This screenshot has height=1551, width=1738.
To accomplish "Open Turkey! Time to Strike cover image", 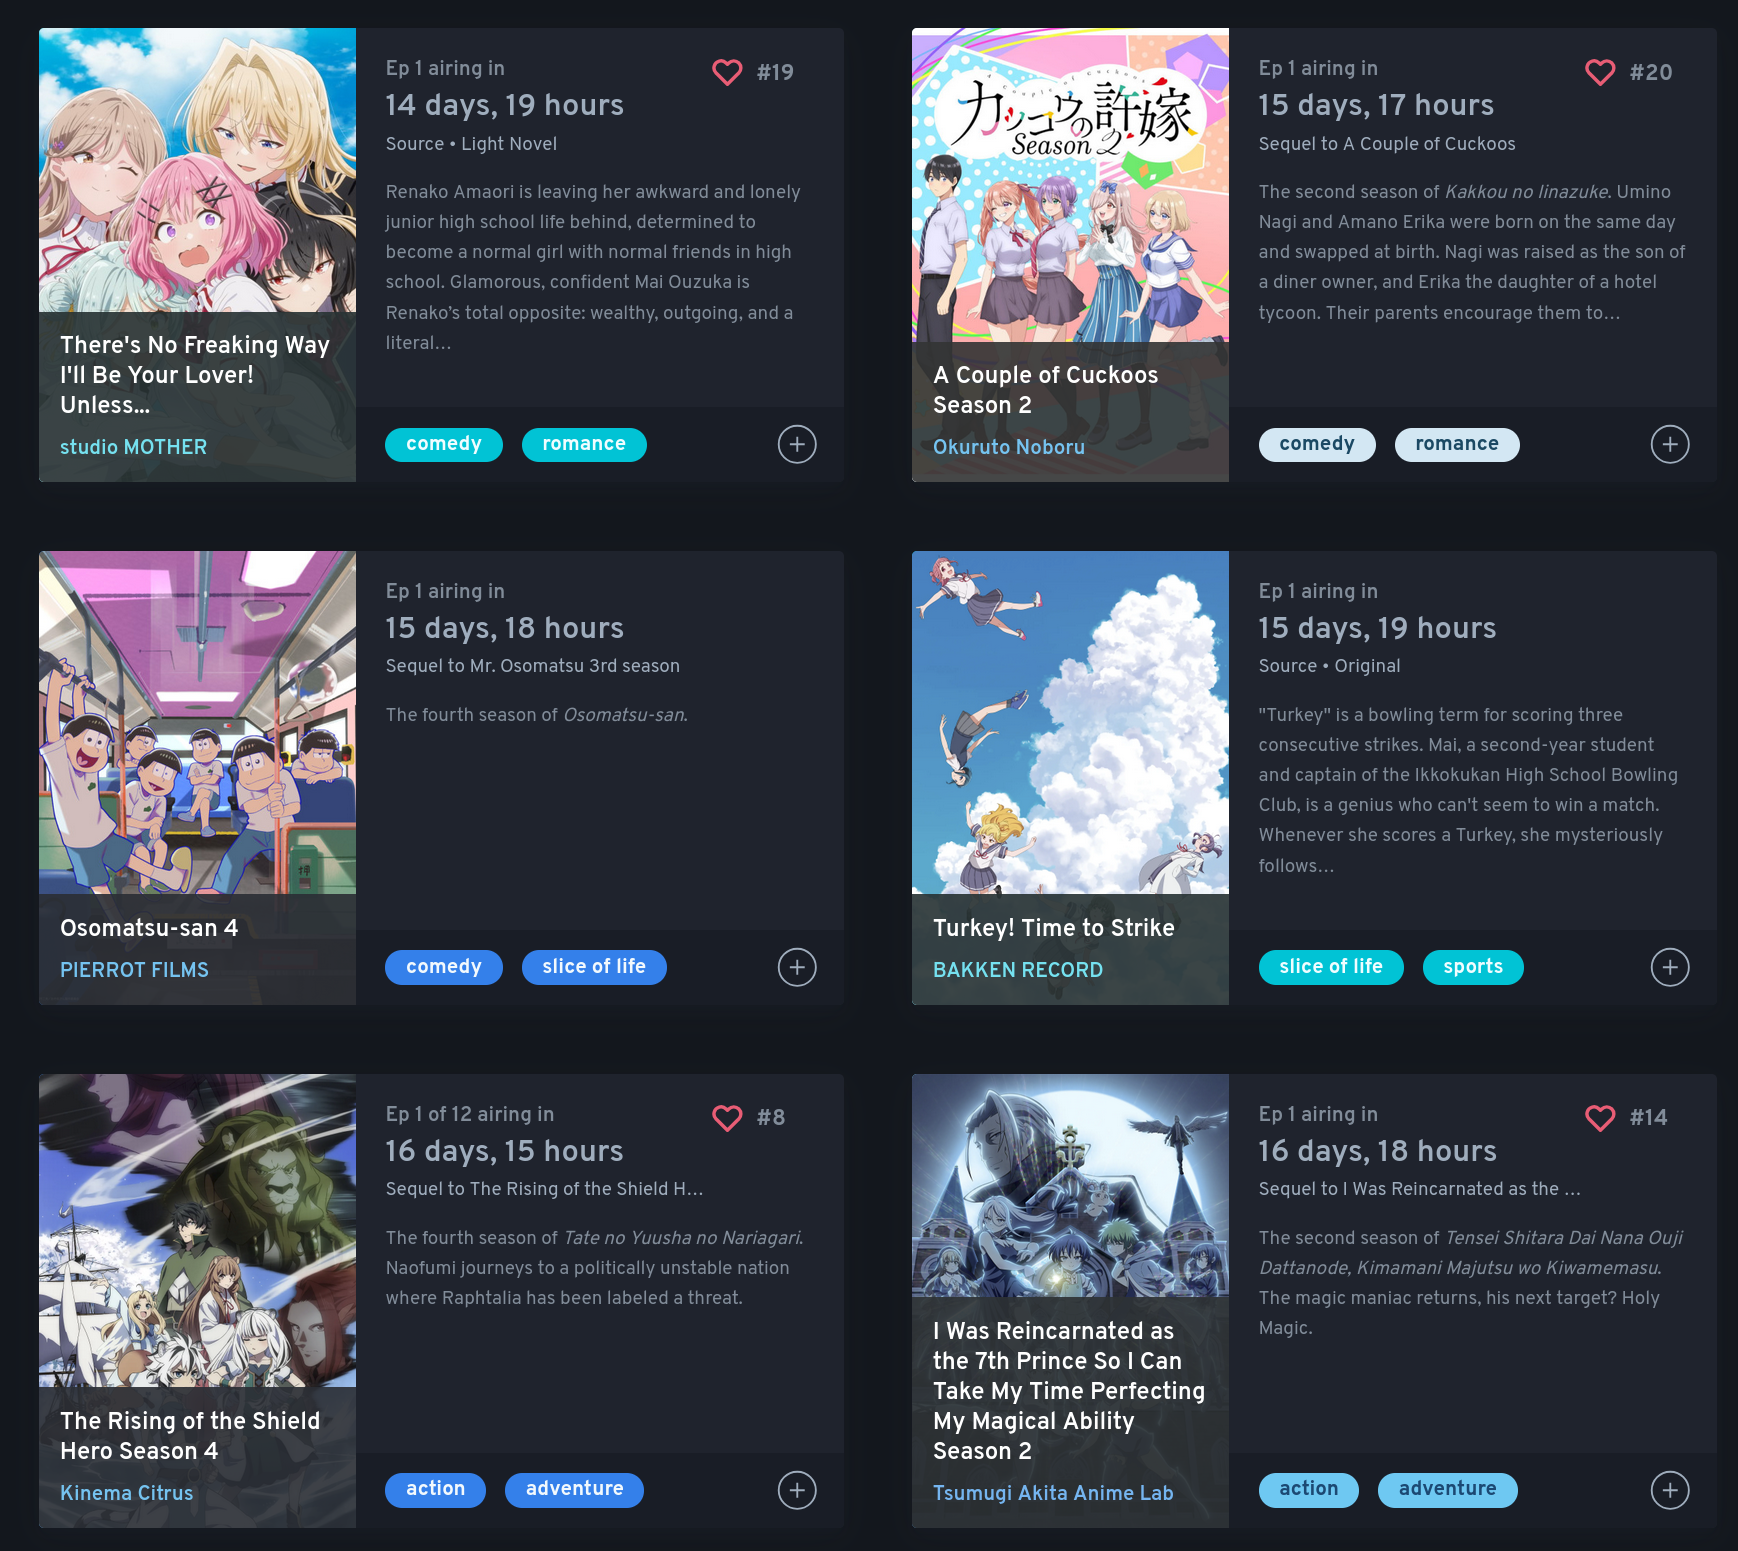I will [x=1070, y=722].
